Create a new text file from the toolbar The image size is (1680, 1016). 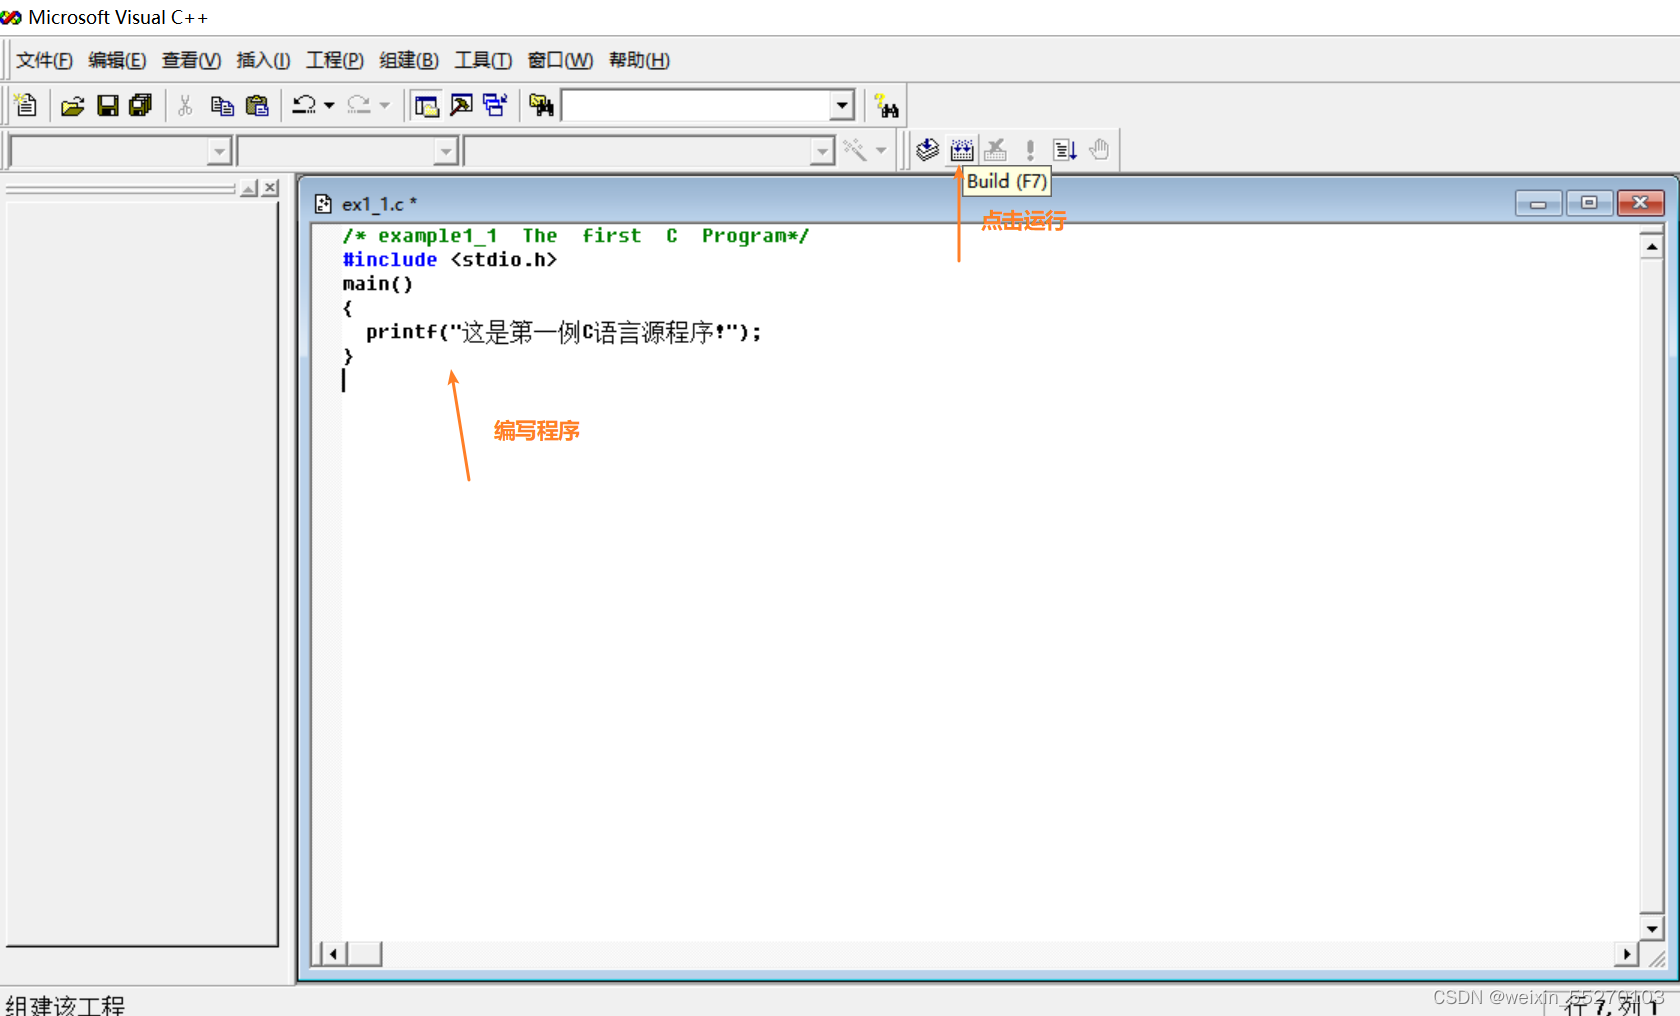(x=26, y=105)
